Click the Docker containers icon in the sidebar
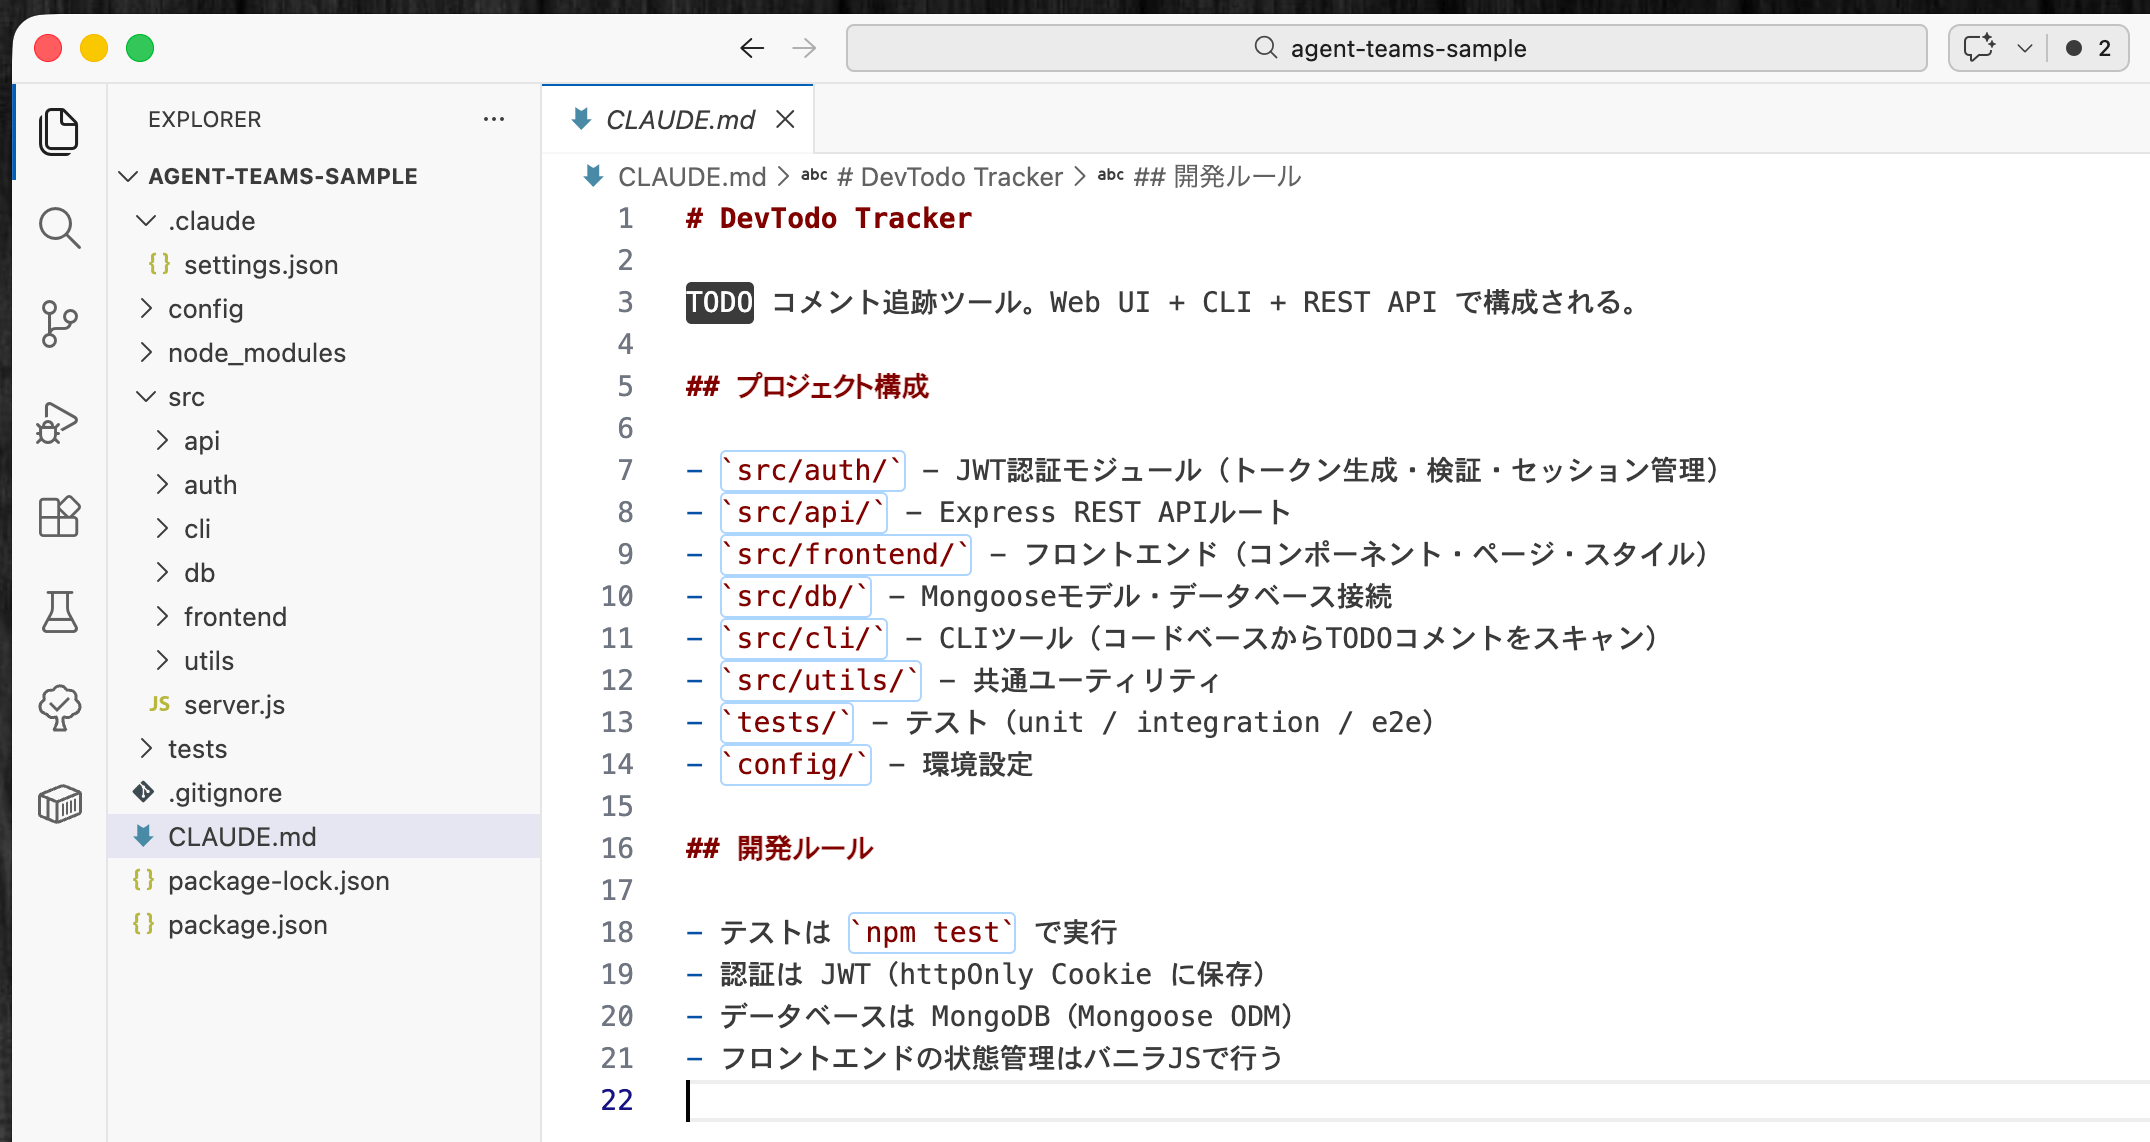Screen dimensions: 2150x1142 coord(59,803)
